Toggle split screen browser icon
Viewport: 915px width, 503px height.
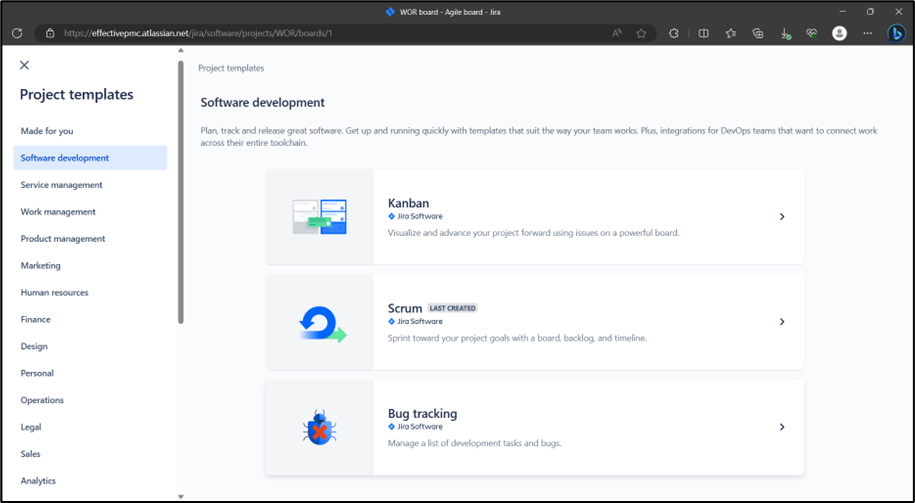pyautogui.click(x=704, y=33)
